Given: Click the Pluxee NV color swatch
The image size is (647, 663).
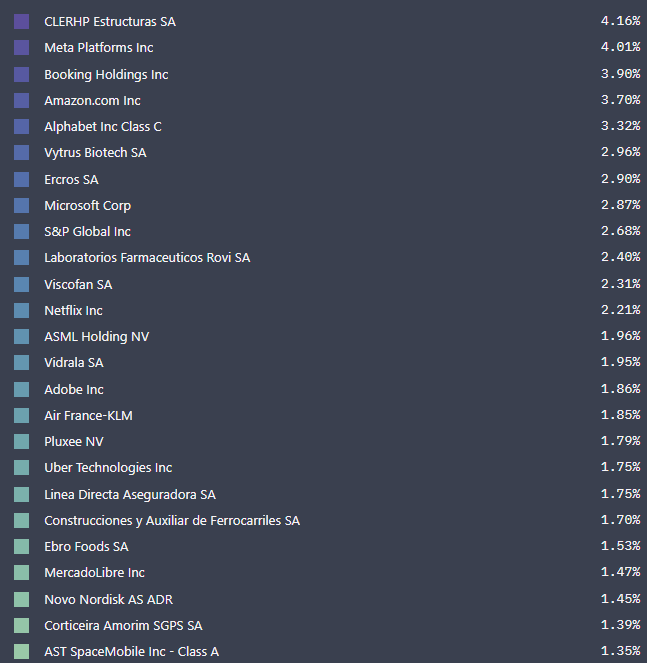Looking at the screenshot, I should coord(22,441).
